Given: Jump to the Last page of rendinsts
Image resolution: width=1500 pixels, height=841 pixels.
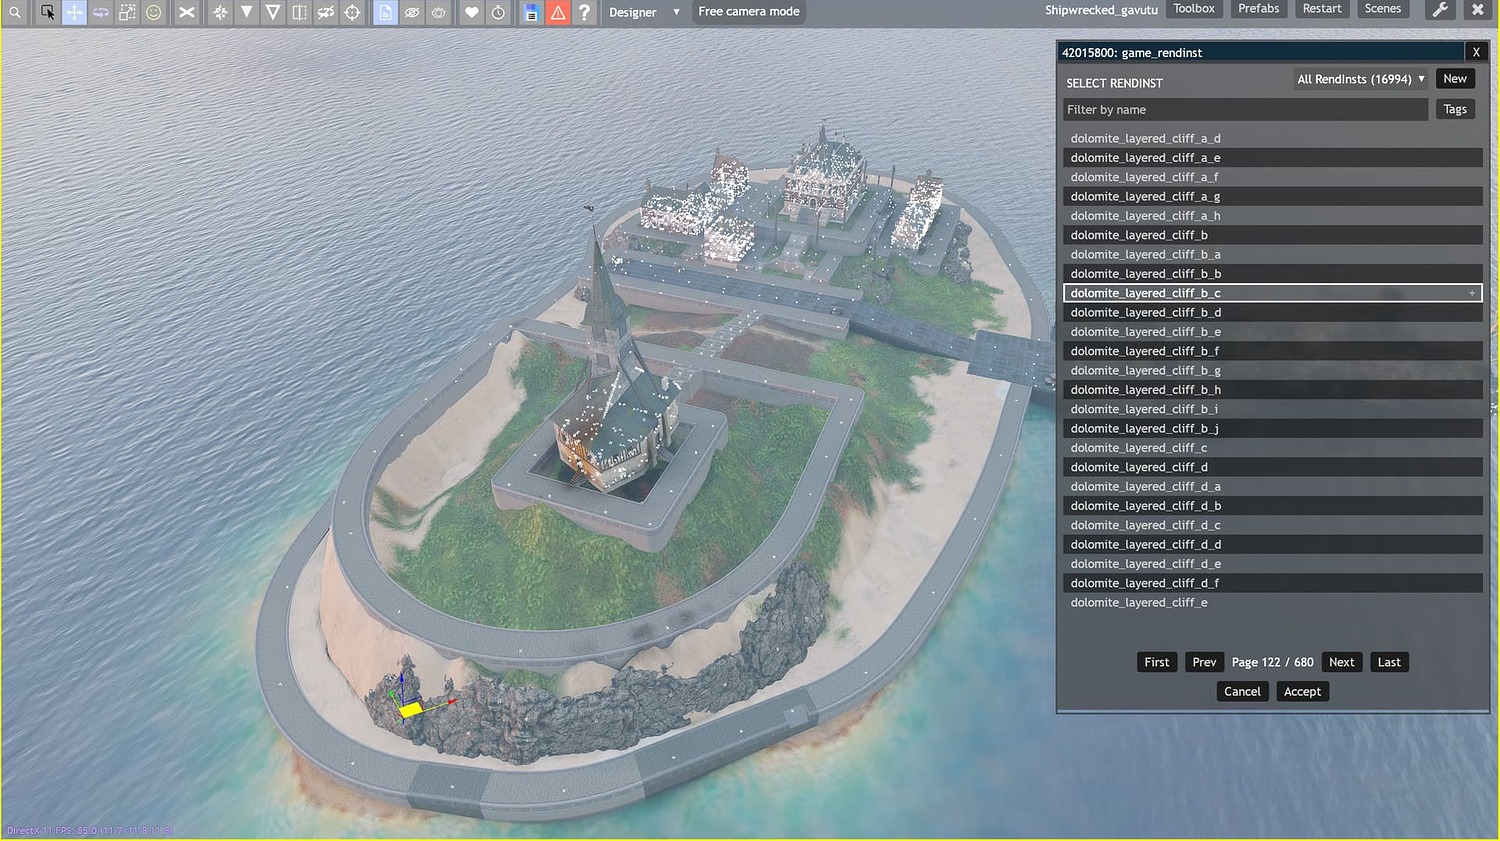Looking at the screenshot, I should [x=1389, y=661].
